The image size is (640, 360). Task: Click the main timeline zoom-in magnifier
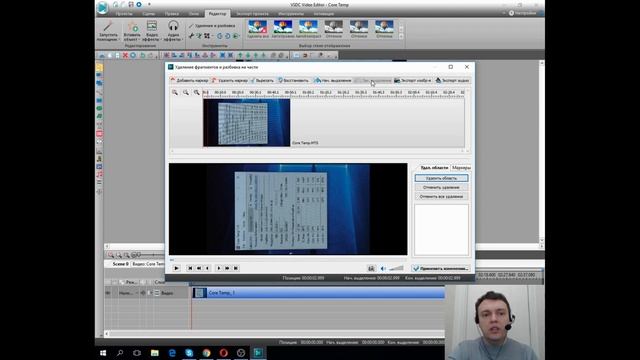click(111, 255)
